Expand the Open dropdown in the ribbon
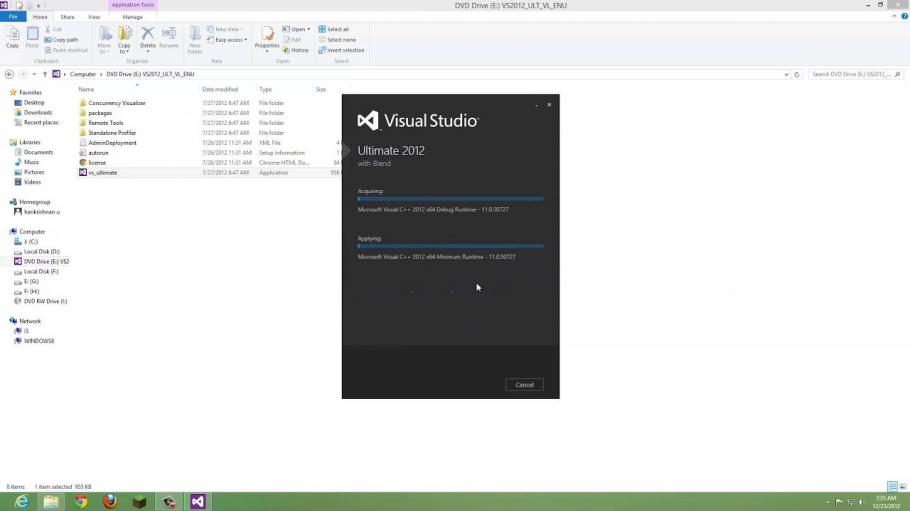Image resolution: width=910 pixels, height=511 pixels. click(297, 29)
